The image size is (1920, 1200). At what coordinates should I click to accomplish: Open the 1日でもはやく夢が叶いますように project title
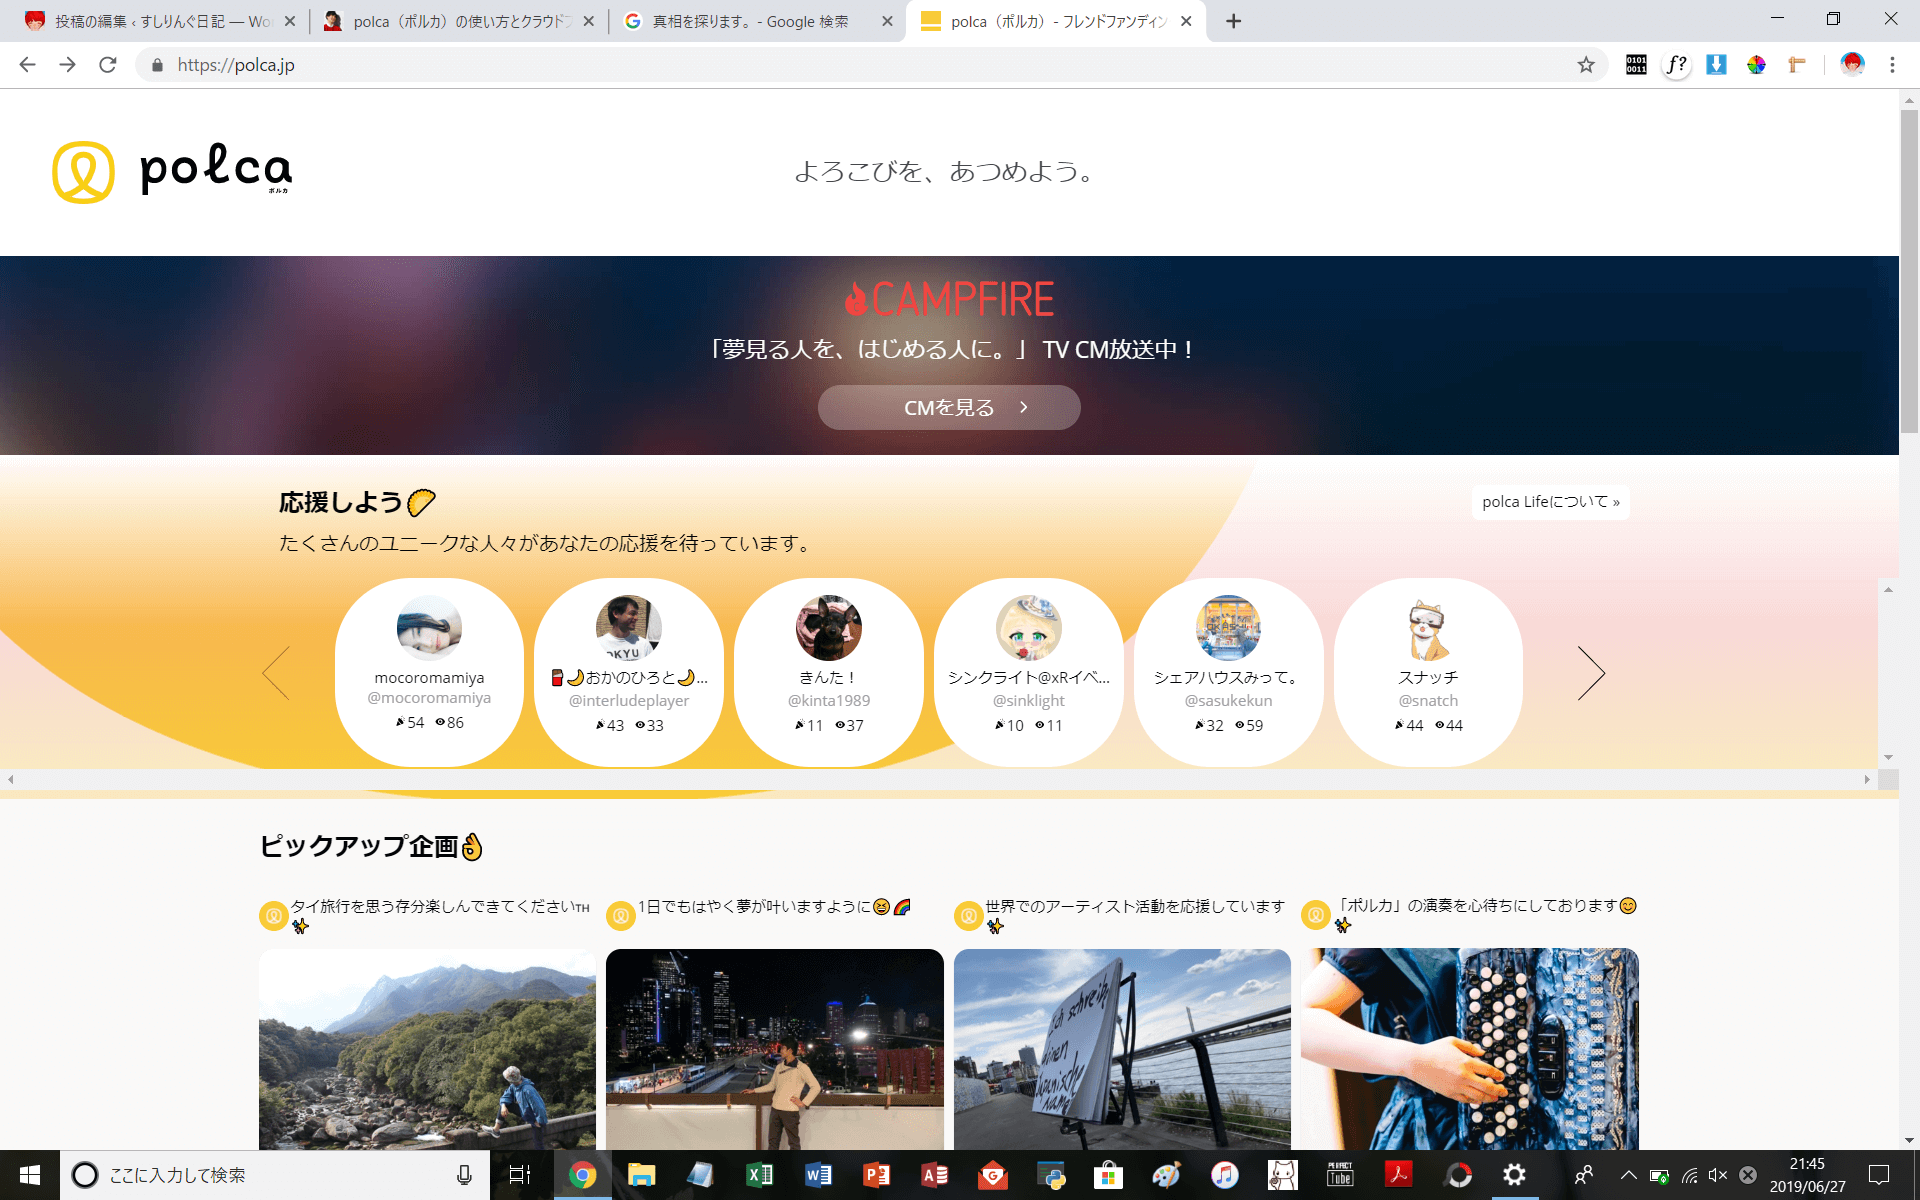774,907
